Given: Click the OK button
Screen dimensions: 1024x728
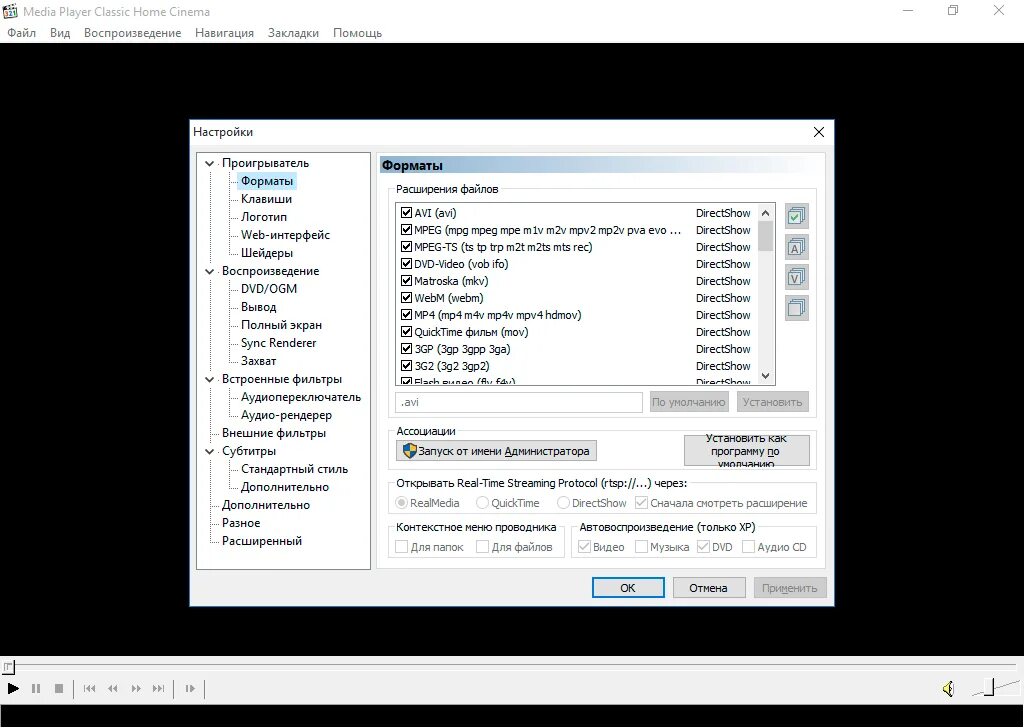Looking at the screenshot, I should 628,588.
